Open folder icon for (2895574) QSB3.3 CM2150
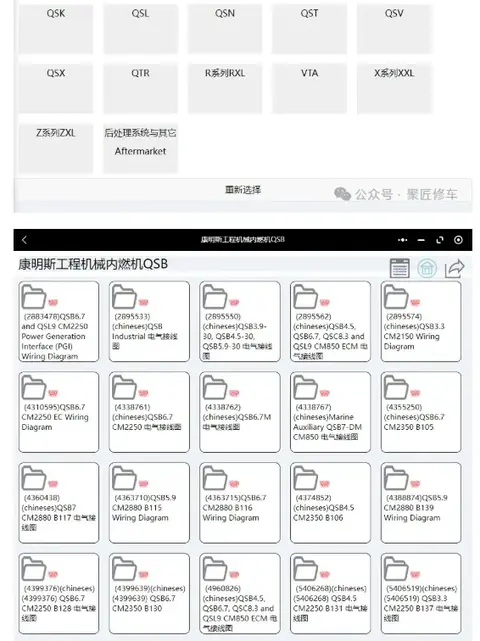This screenshot has width=480, height=641. pos(396,297)
